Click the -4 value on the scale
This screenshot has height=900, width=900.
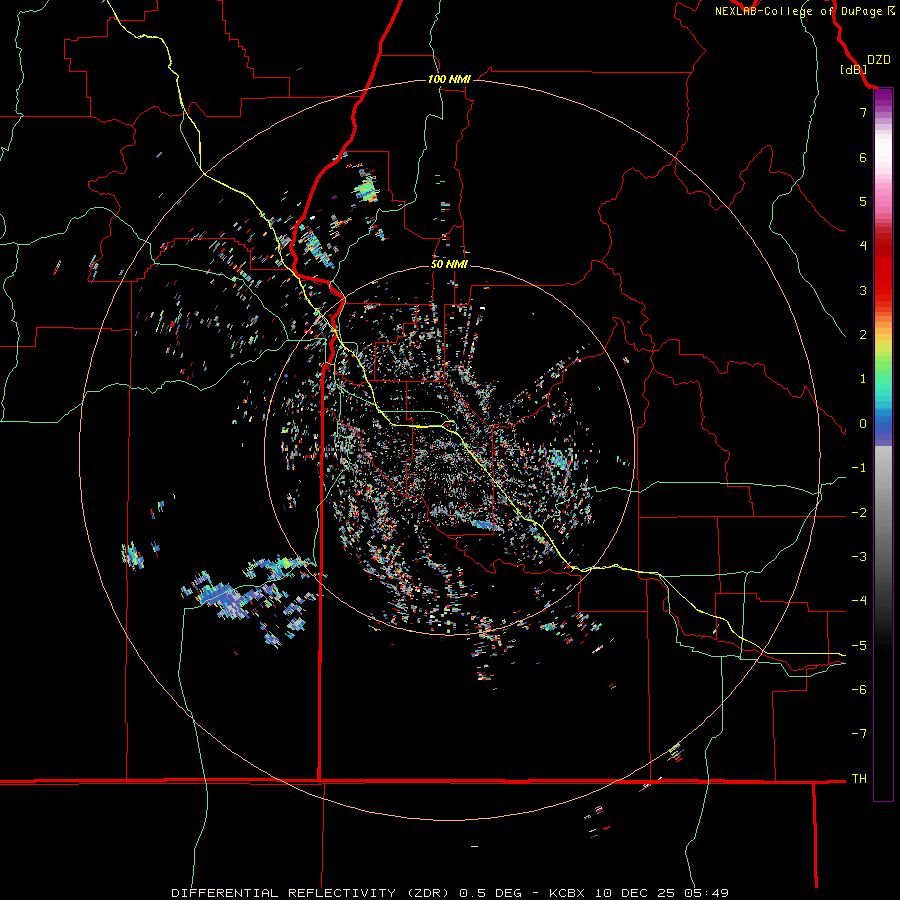pyautogui.click(x=859, y=601)
